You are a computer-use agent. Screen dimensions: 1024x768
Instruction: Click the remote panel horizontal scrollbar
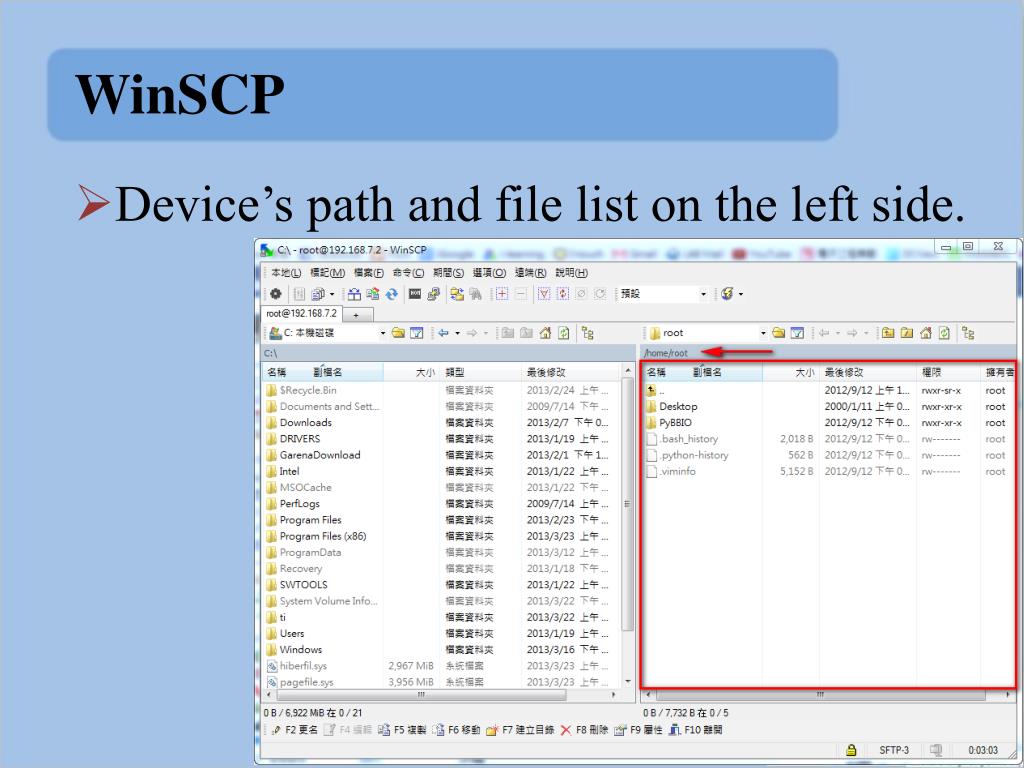pos(828,695)
